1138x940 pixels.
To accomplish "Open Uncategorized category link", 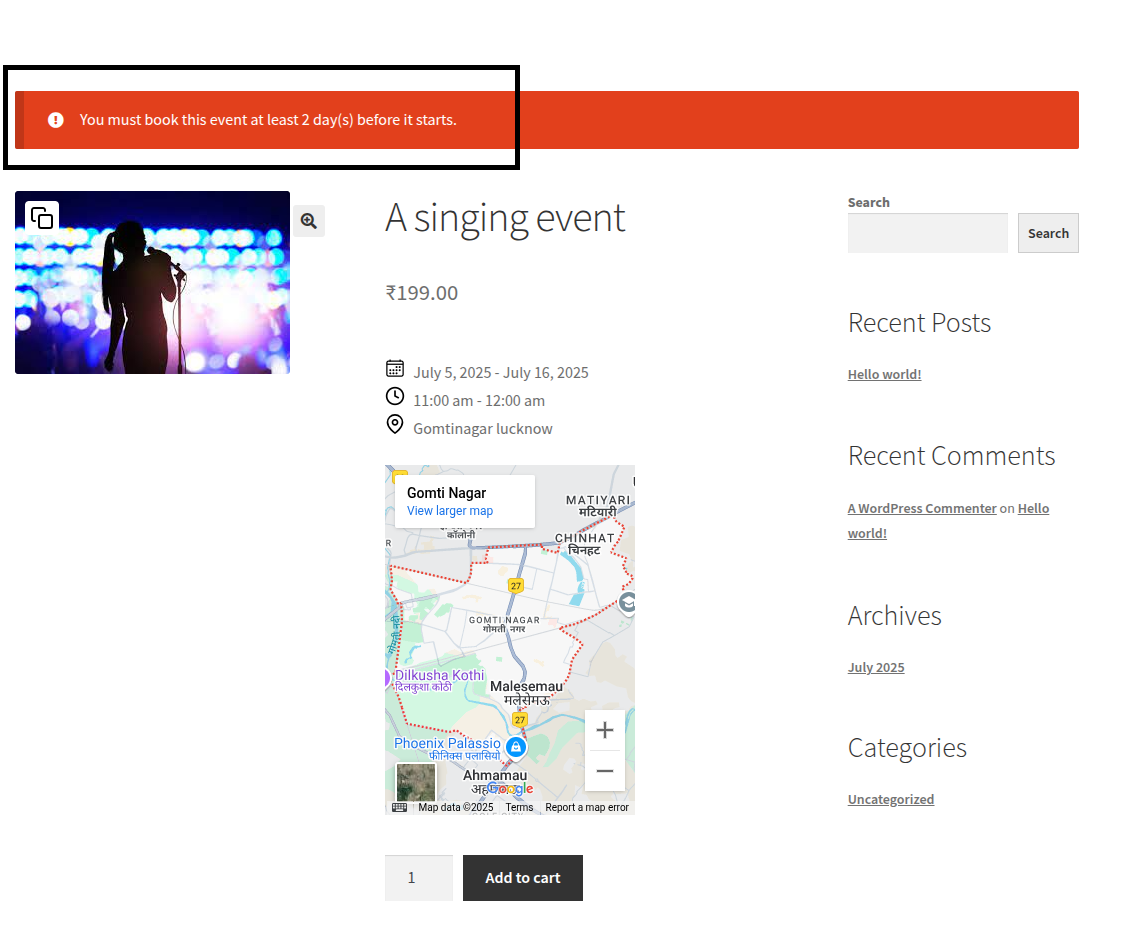I will pyautogui.click(x=891, y=799).
